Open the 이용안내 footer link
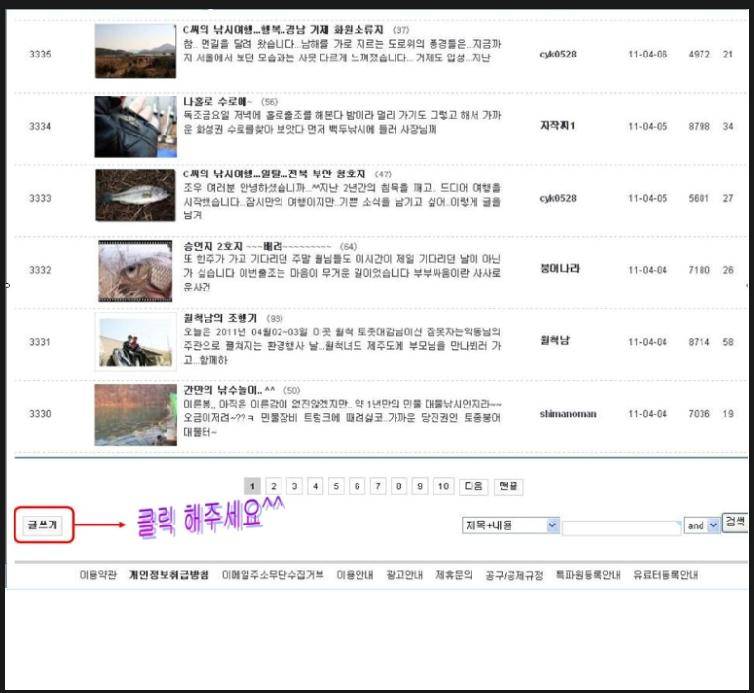This screenshot has height=693, width=754. pyautogui.click(x=355, y=575)
